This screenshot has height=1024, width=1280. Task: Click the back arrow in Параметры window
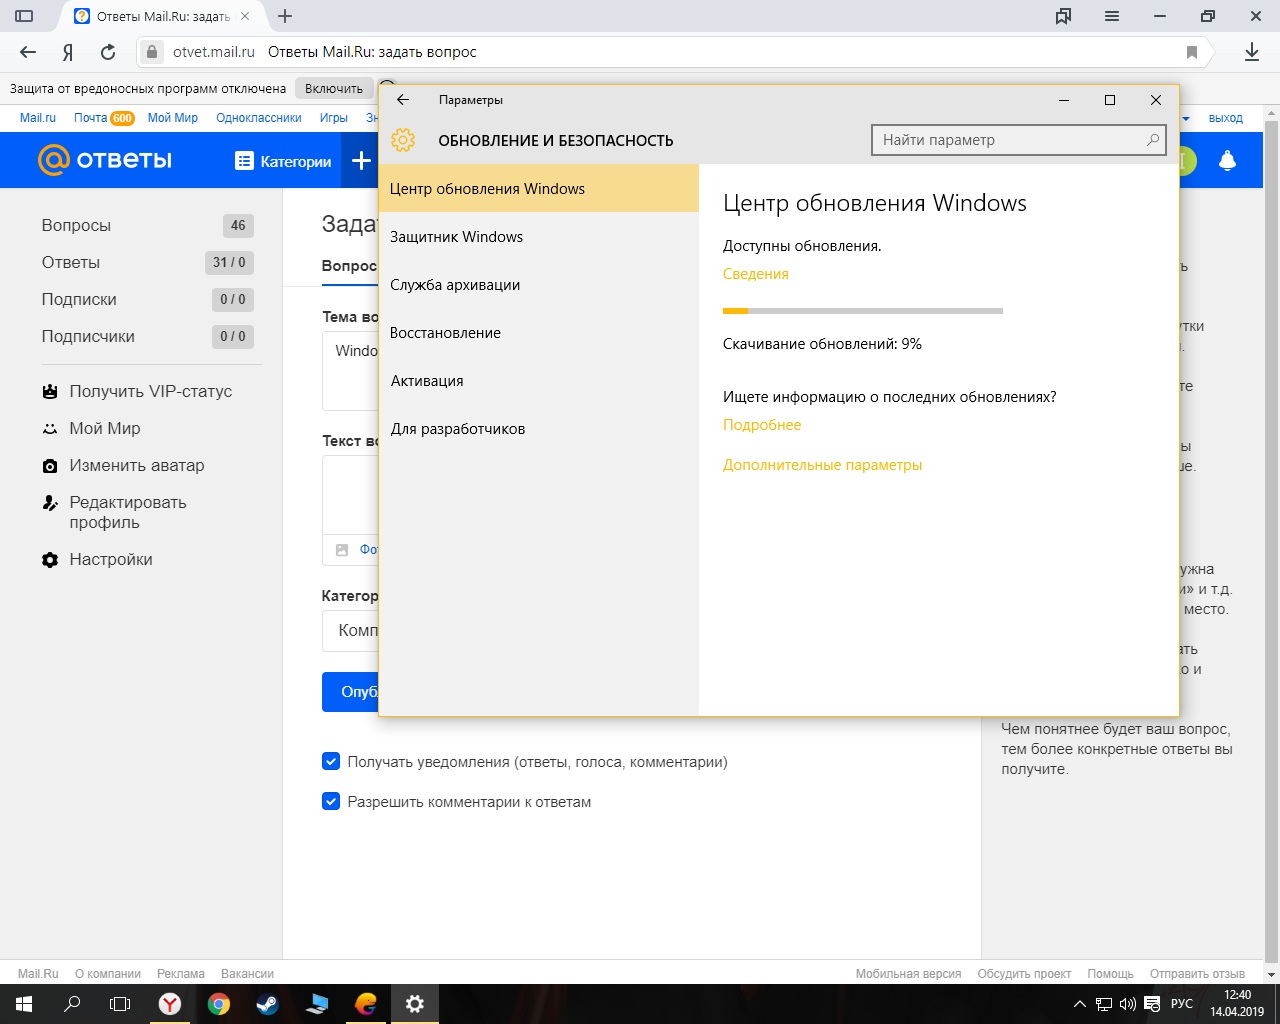pos(403,100)
